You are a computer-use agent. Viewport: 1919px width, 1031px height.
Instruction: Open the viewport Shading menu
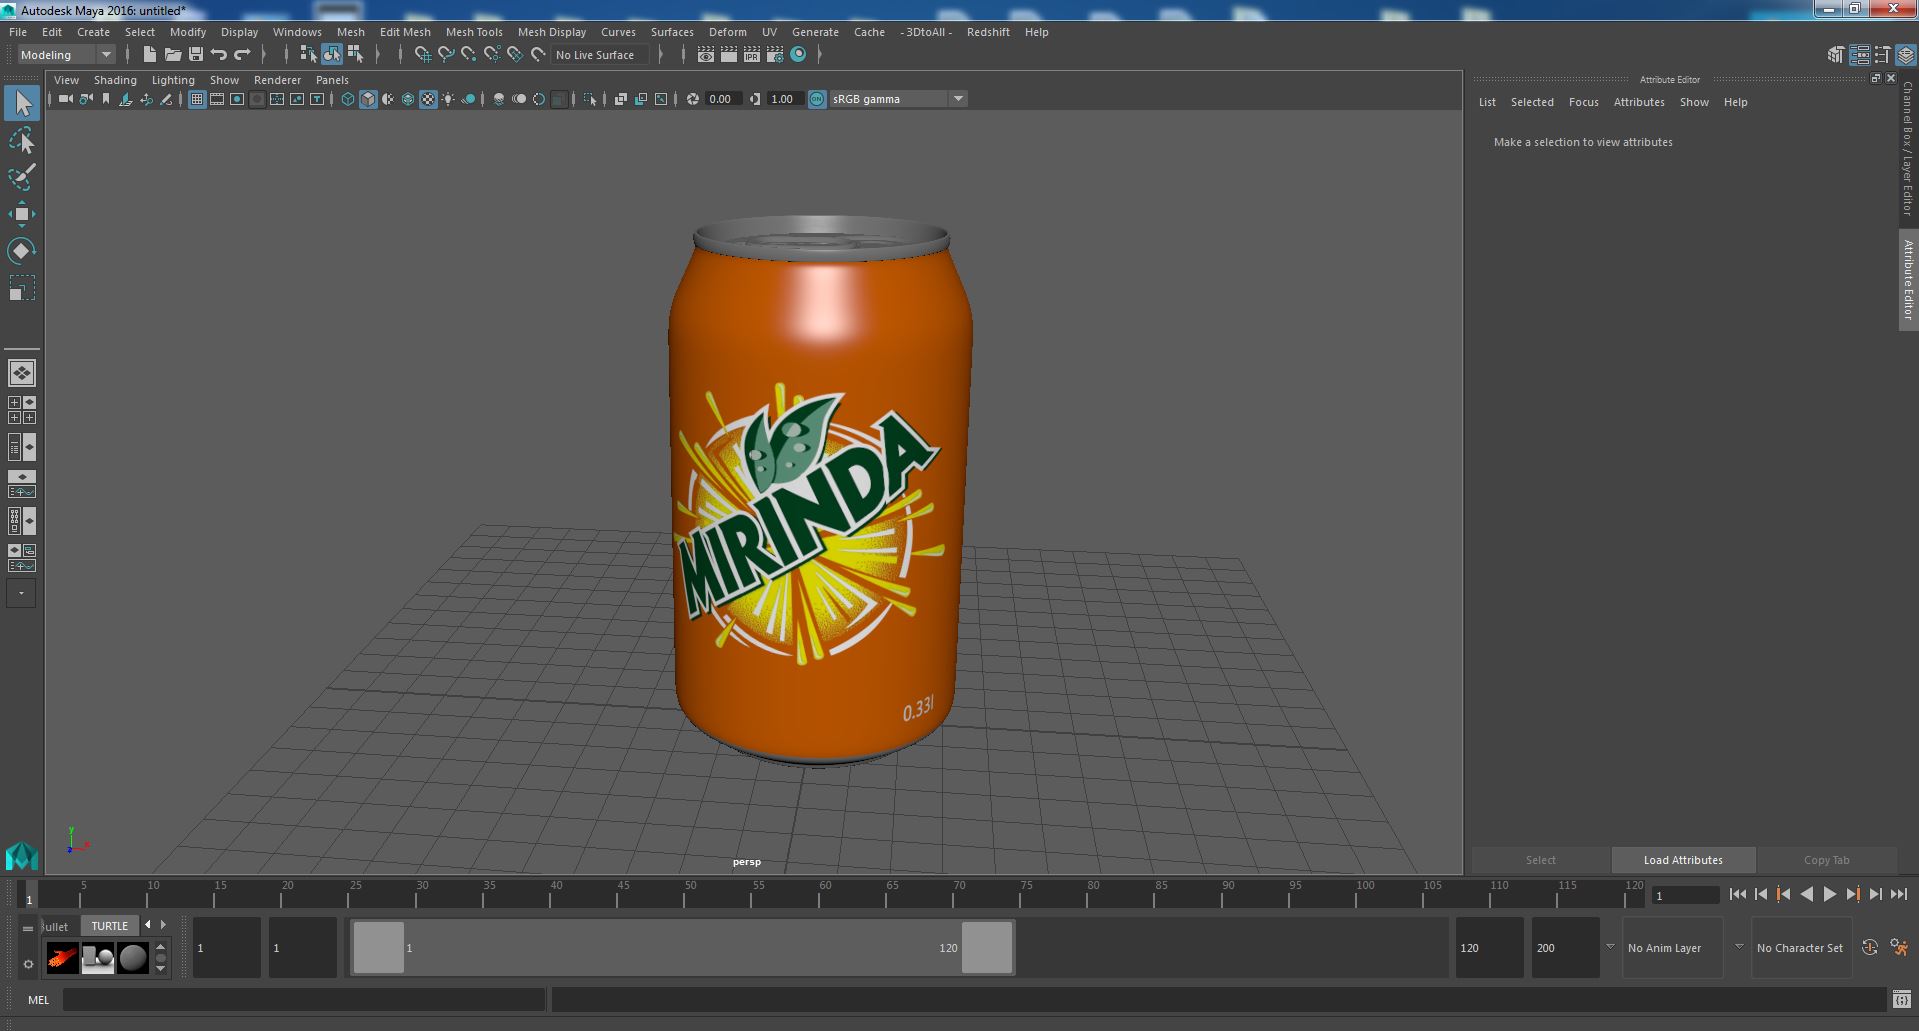click(115, 80)
